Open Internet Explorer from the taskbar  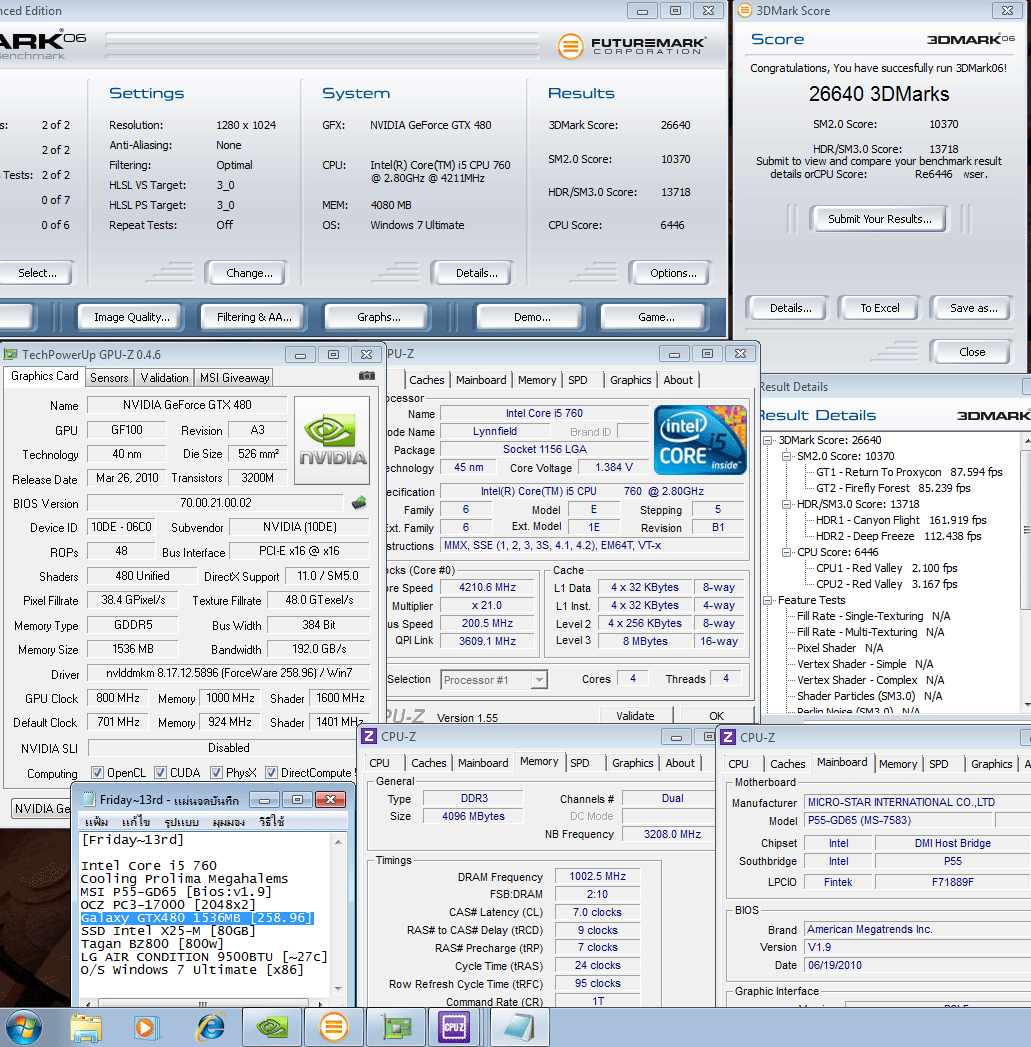210,1026
